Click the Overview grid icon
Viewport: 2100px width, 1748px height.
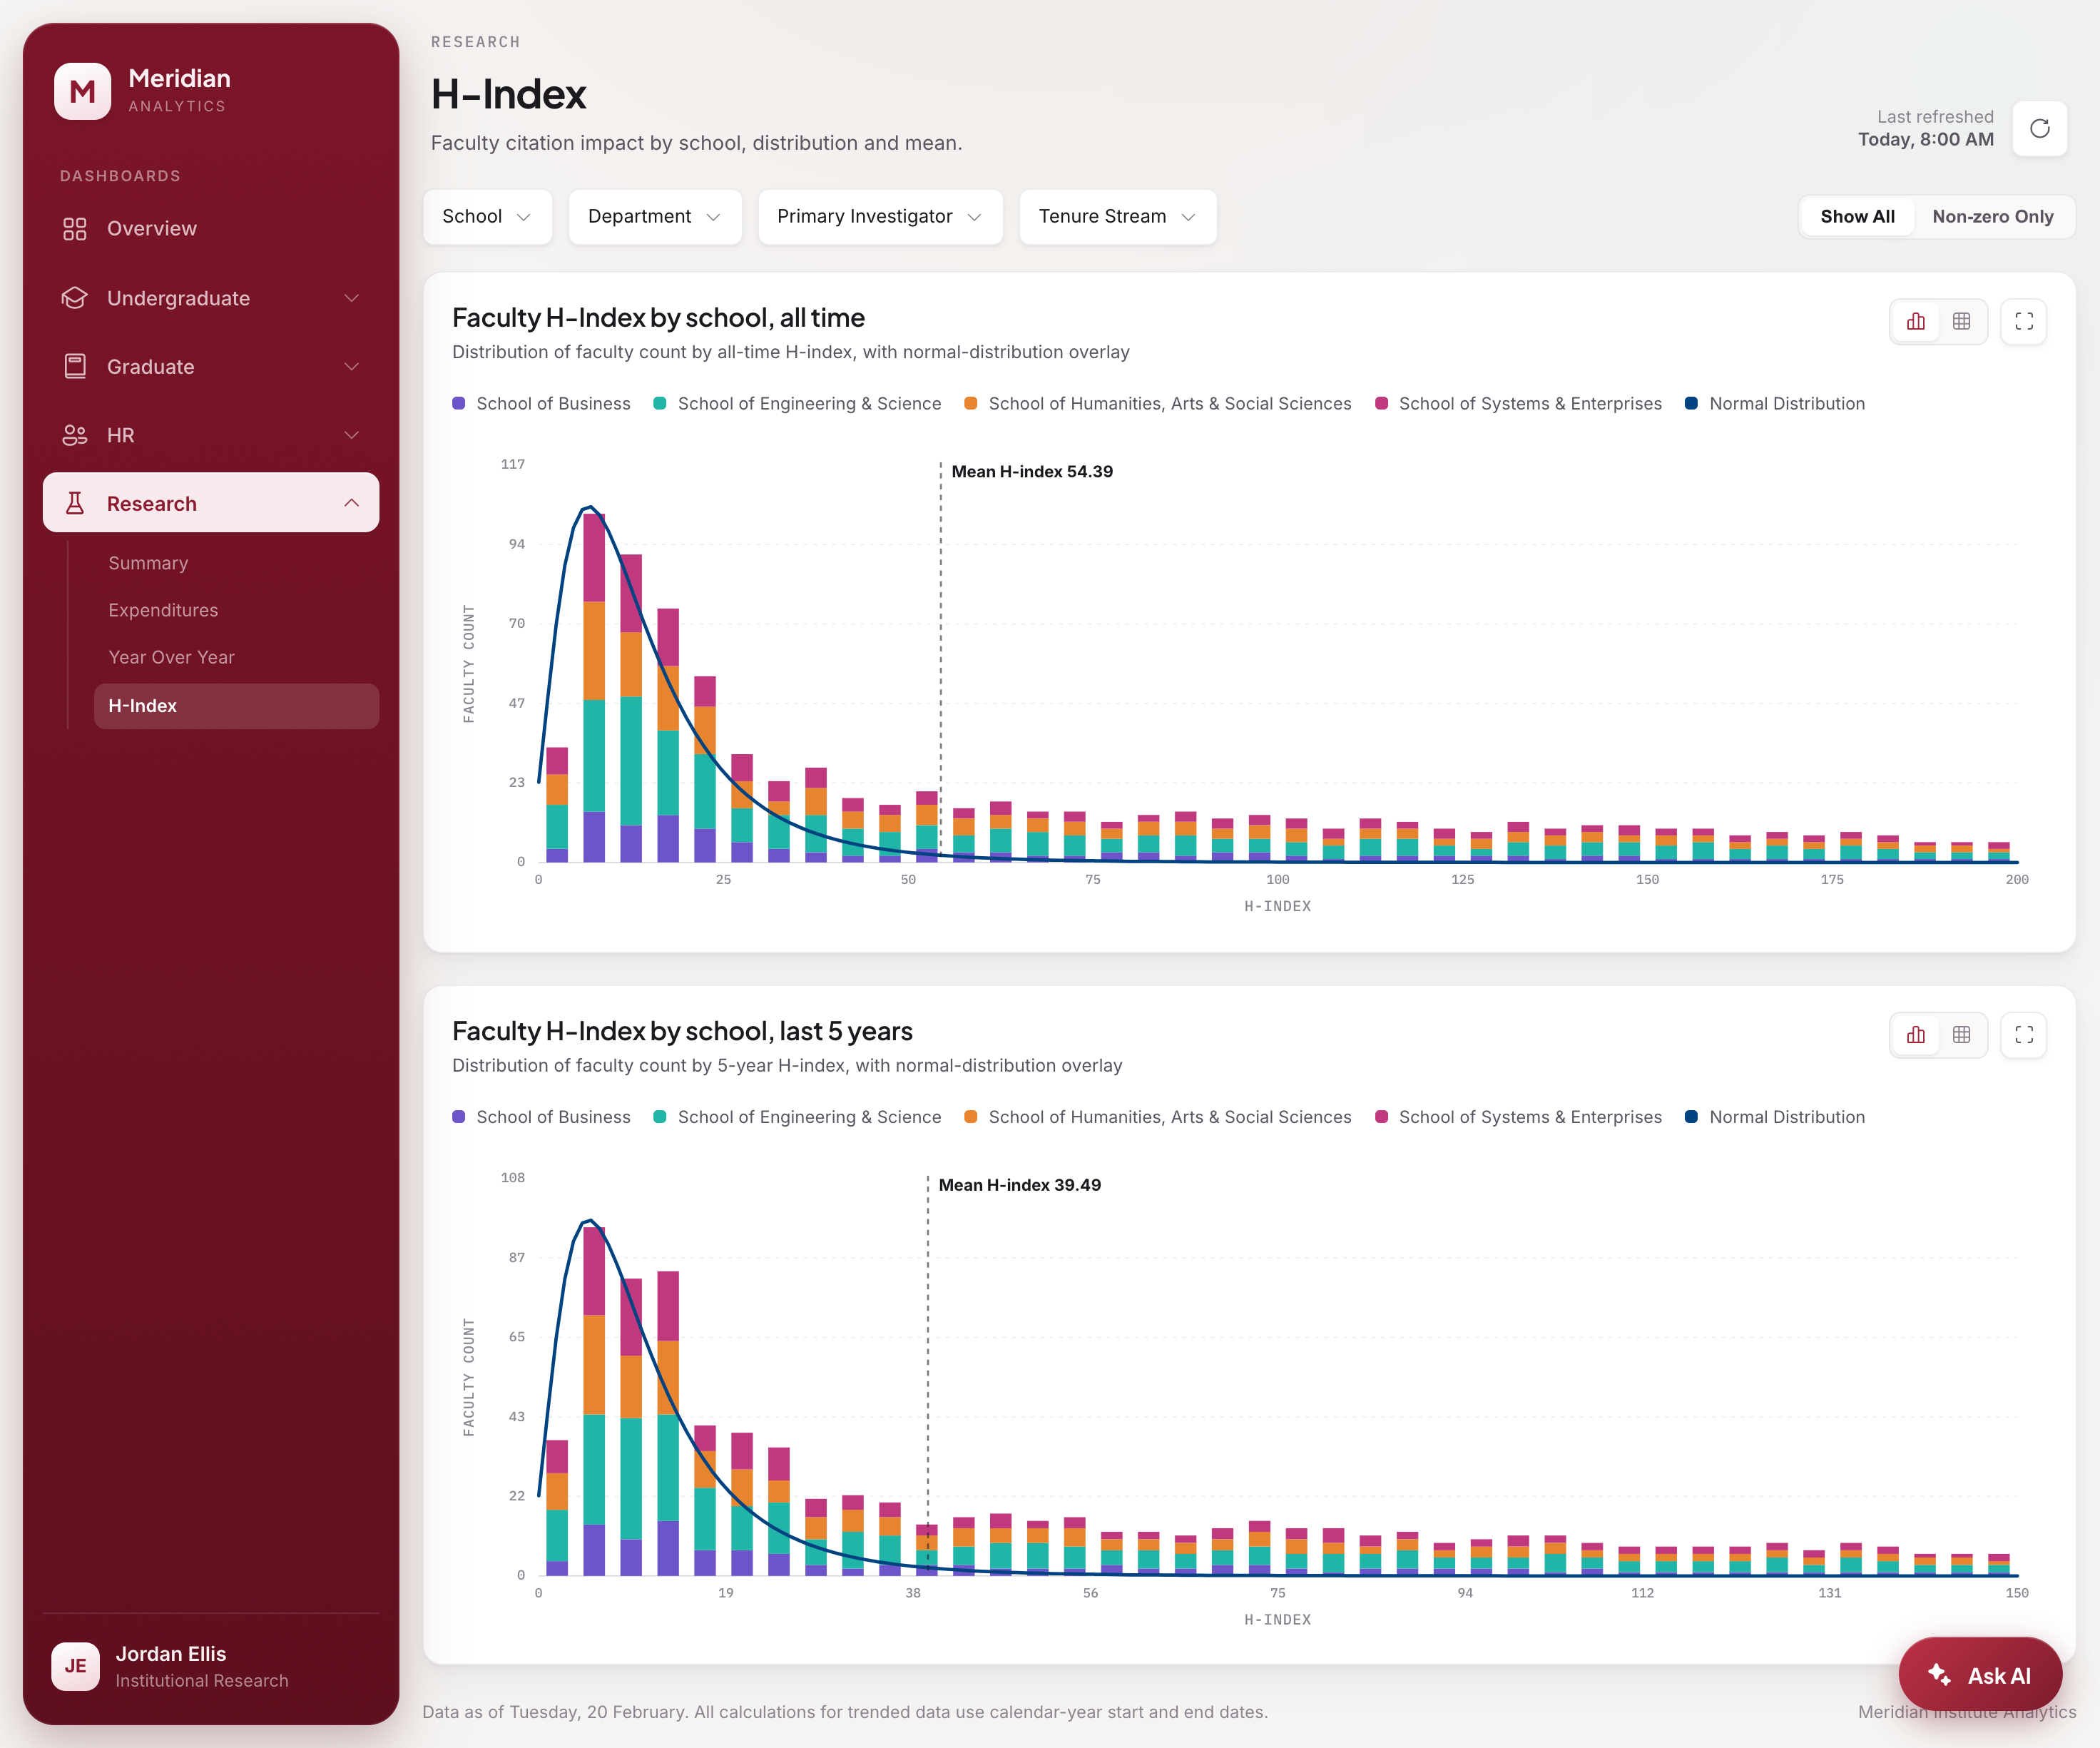coord(74,229)
